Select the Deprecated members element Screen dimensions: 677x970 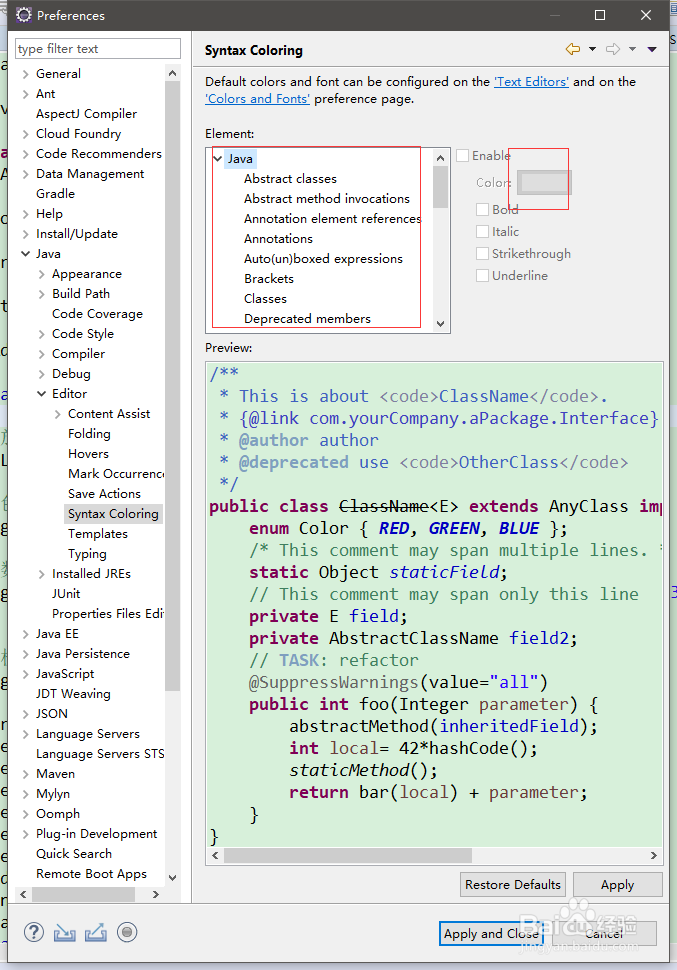pyautogui.click(x=307, y=319)
